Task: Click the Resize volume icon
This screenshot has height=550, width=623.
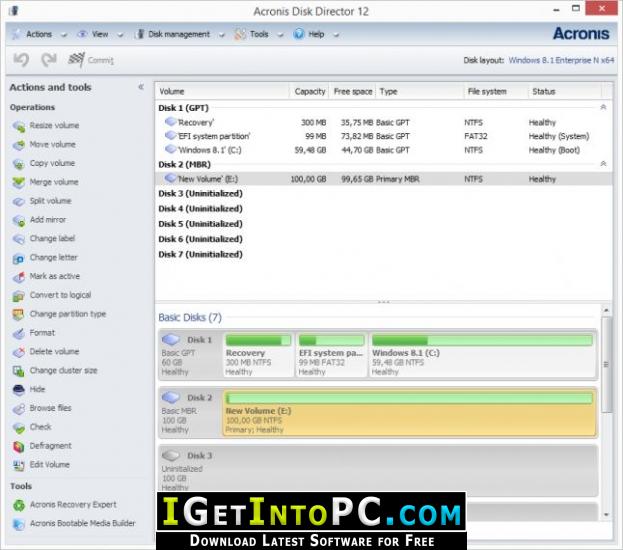Action: tap(19, 126)
